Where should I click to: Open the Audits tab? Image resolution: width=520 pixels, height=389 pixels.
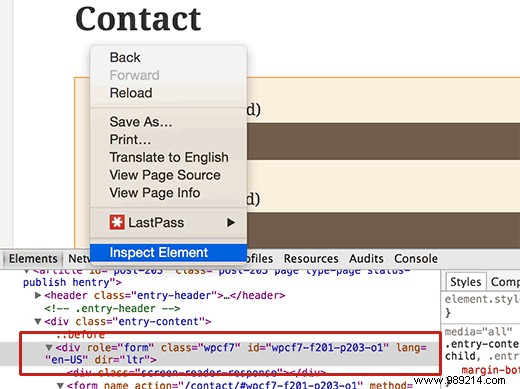366,259
